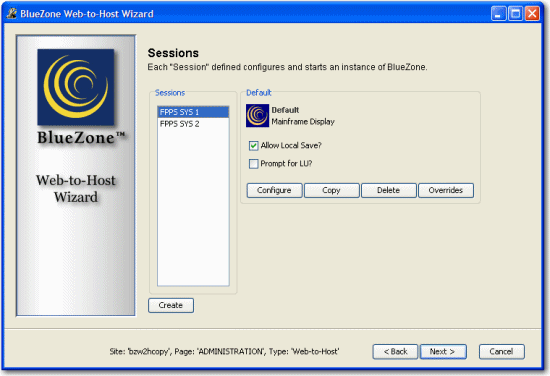Close the BlueZone wizard window

[x=532, y=14]
